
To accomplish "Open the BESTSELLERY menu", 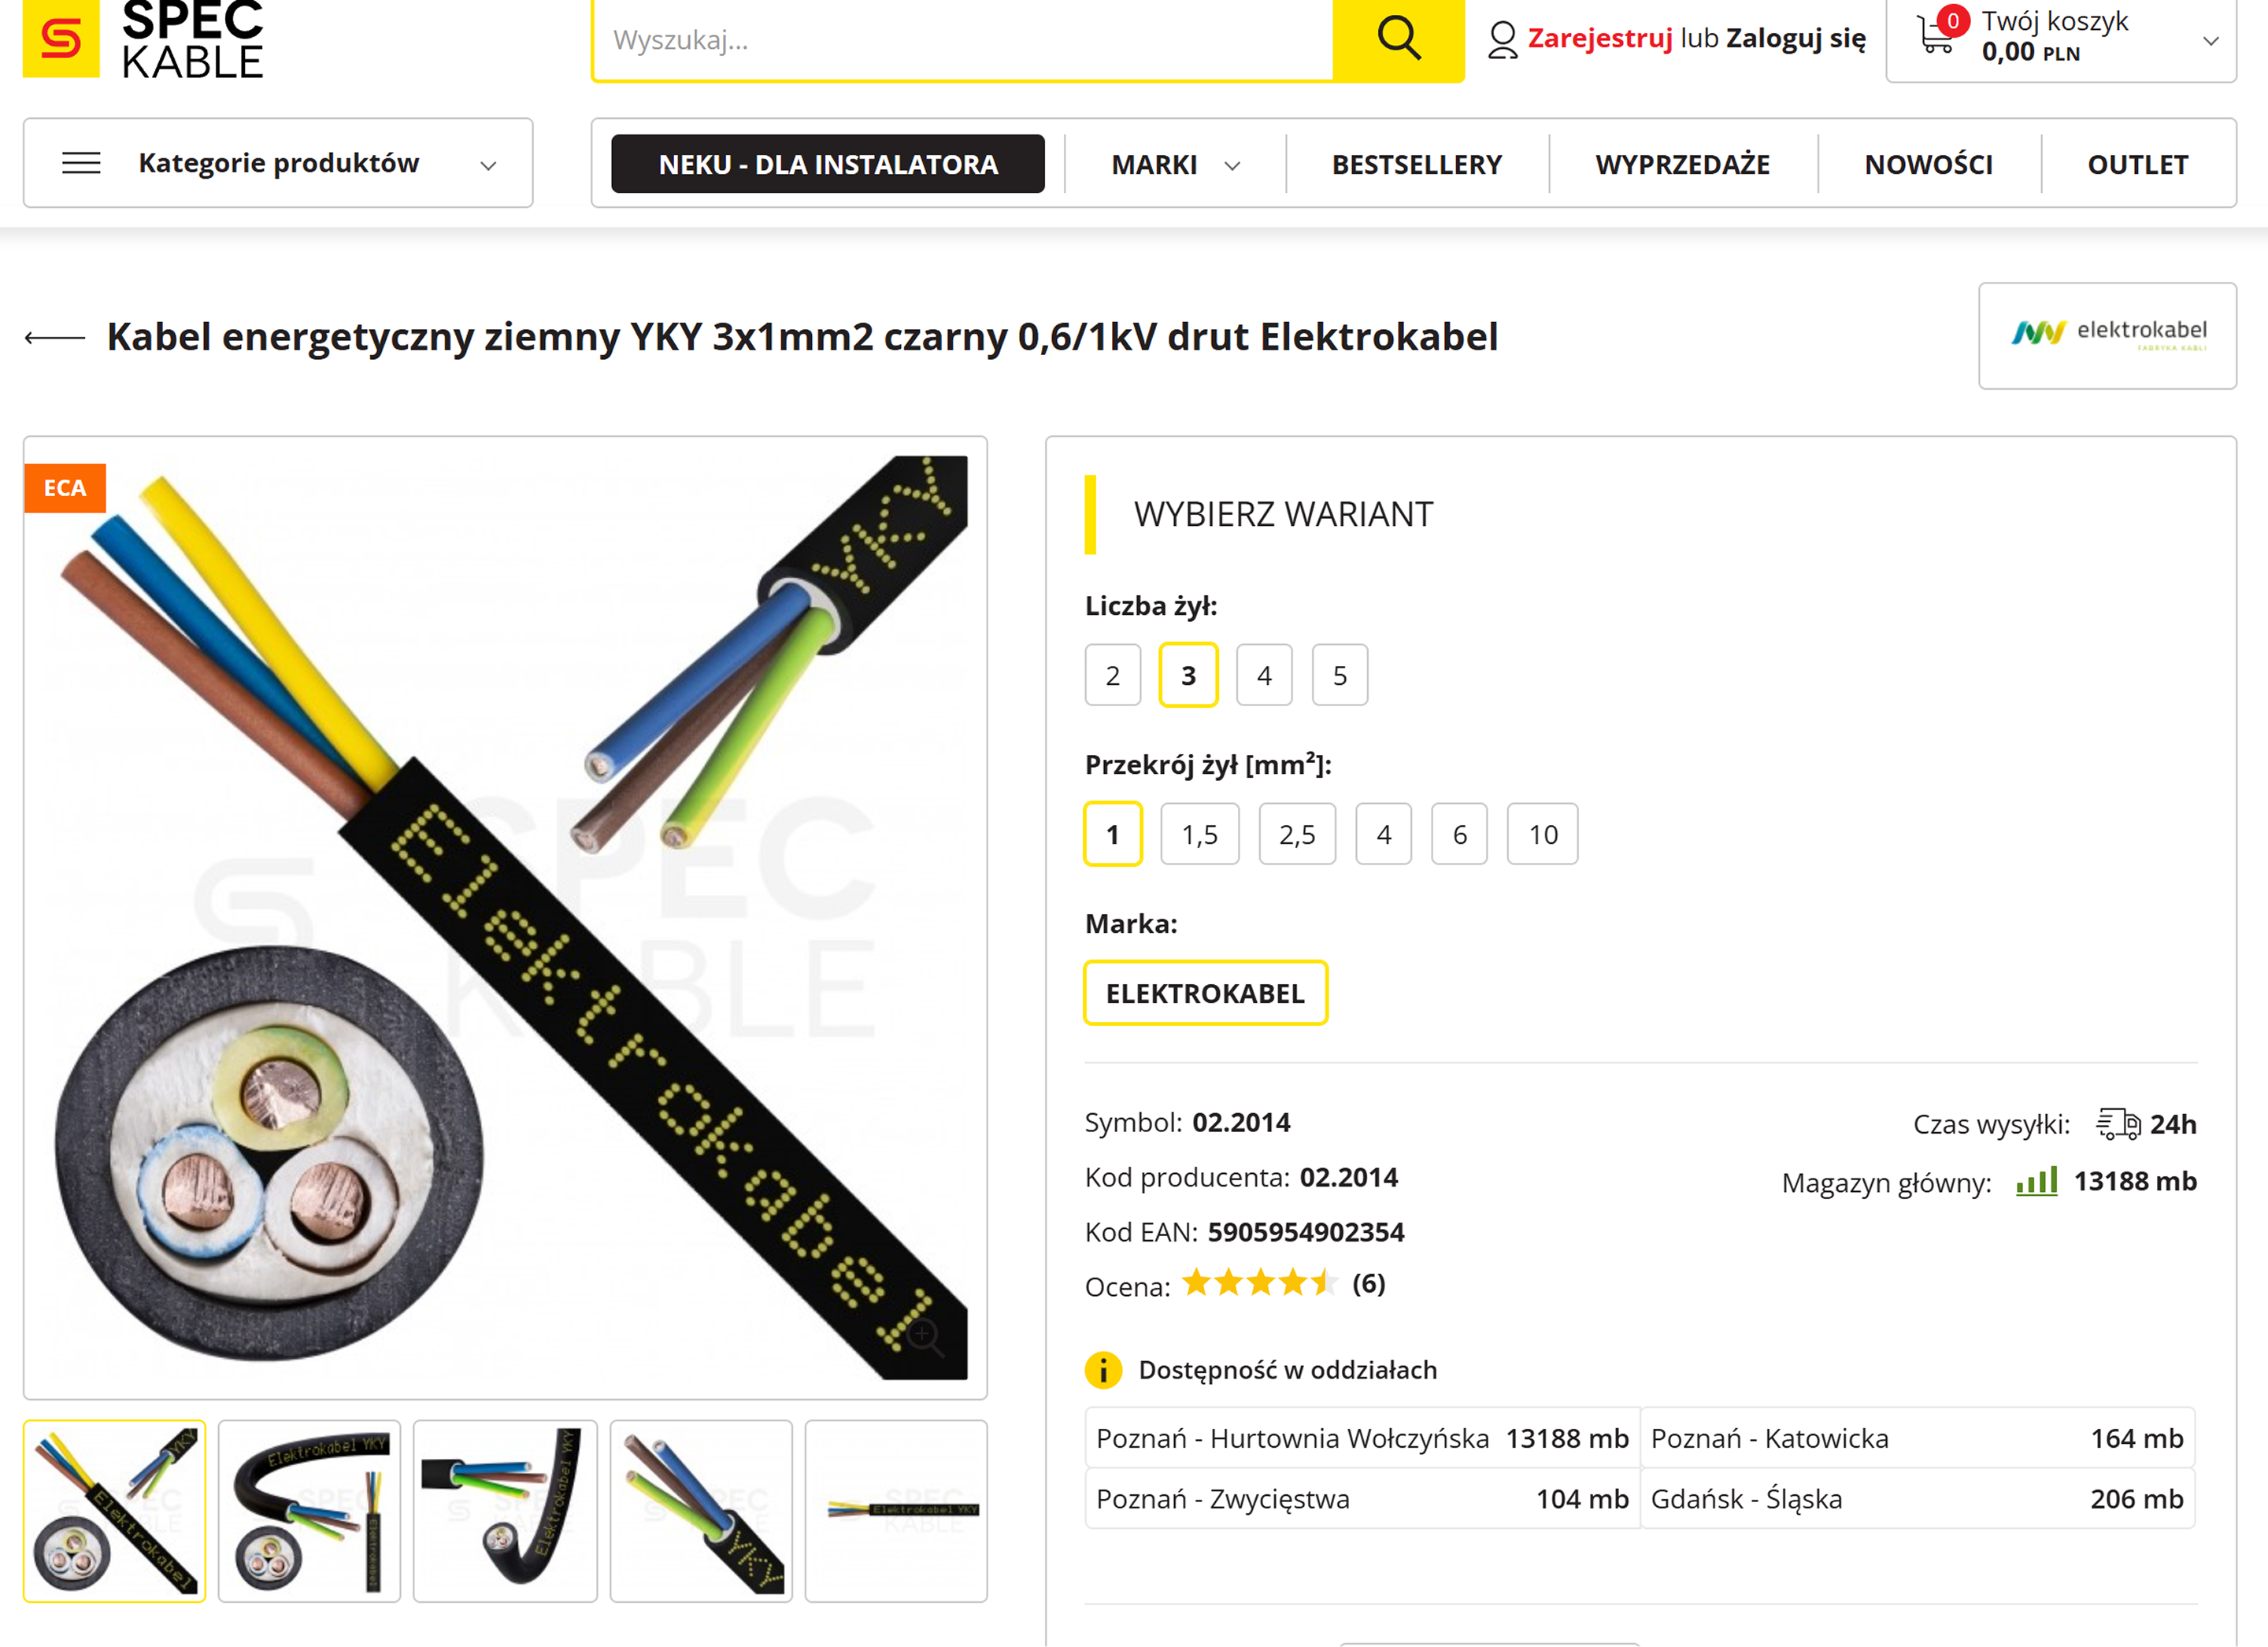I will click(x=1416, y=164).
